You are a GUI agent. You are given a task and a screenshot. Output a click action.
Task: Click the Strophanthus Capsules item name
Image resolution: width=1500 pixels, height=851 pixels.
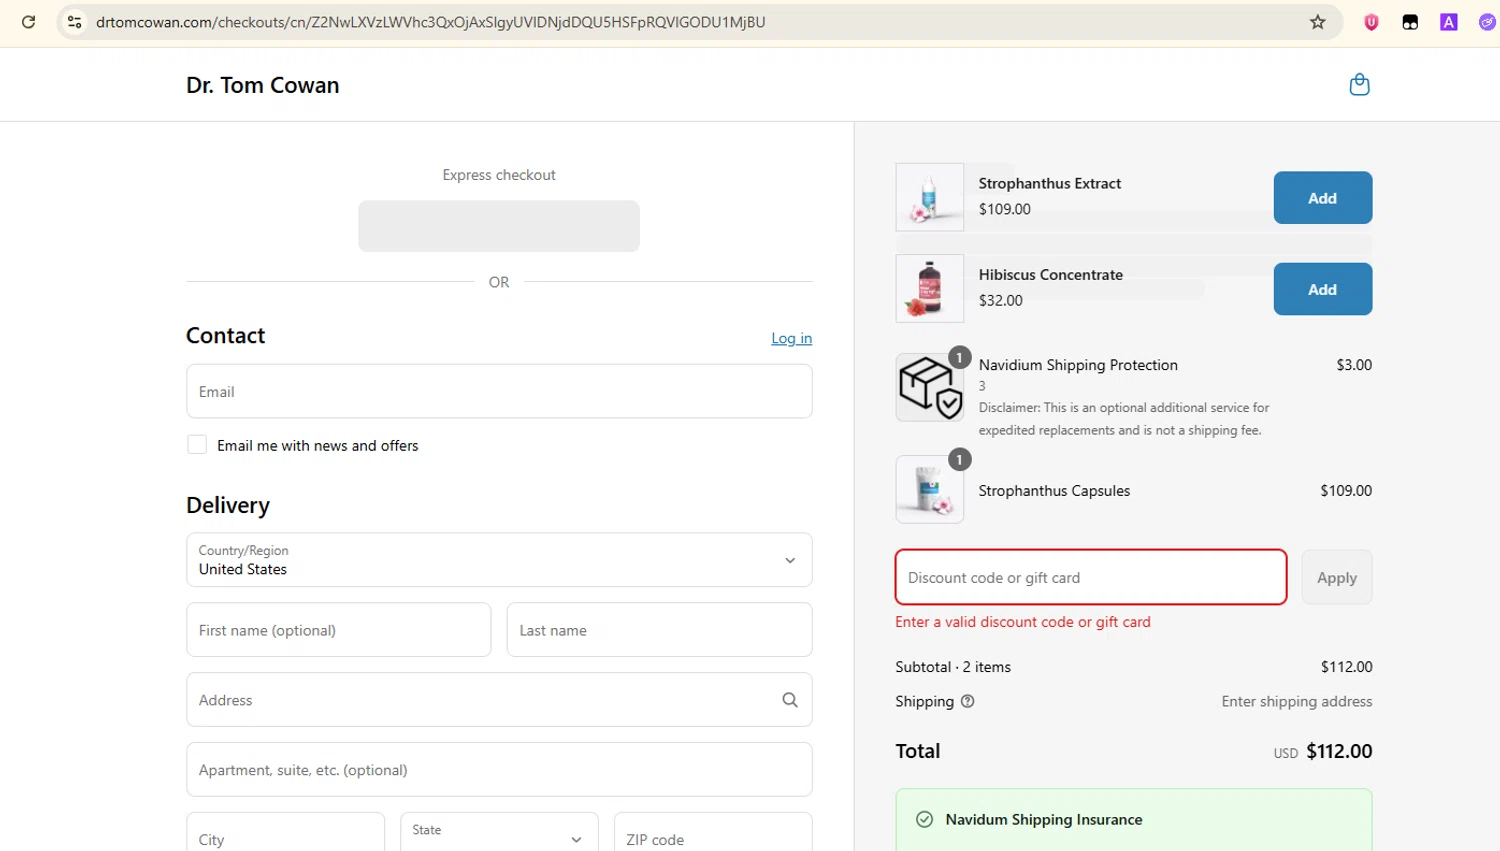pyautogui.click(x=1054, y=491)
